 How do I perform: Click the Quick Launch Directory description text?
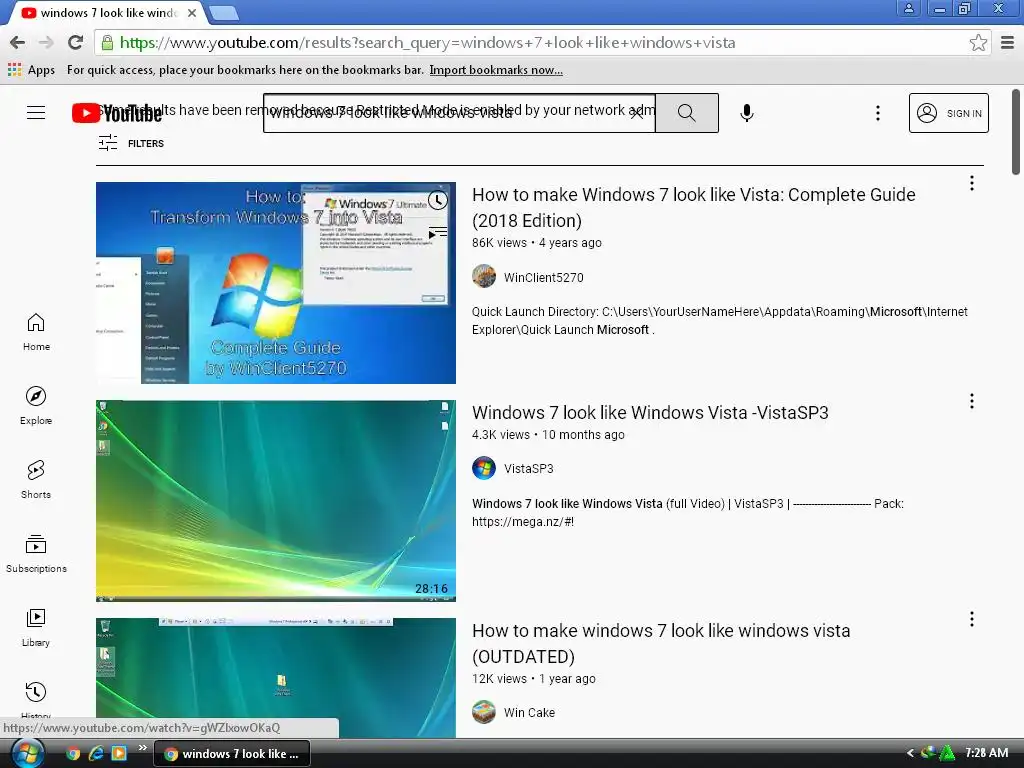[x=720, y=321]
